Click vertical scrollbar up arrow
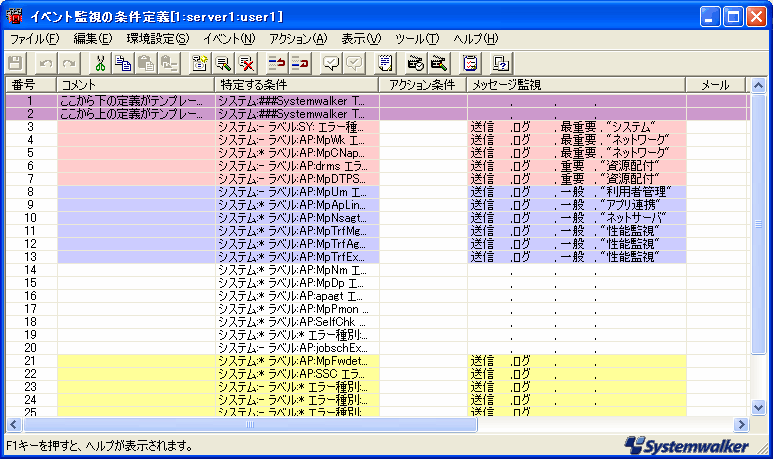The image size is (773, 459). (758, 86)
